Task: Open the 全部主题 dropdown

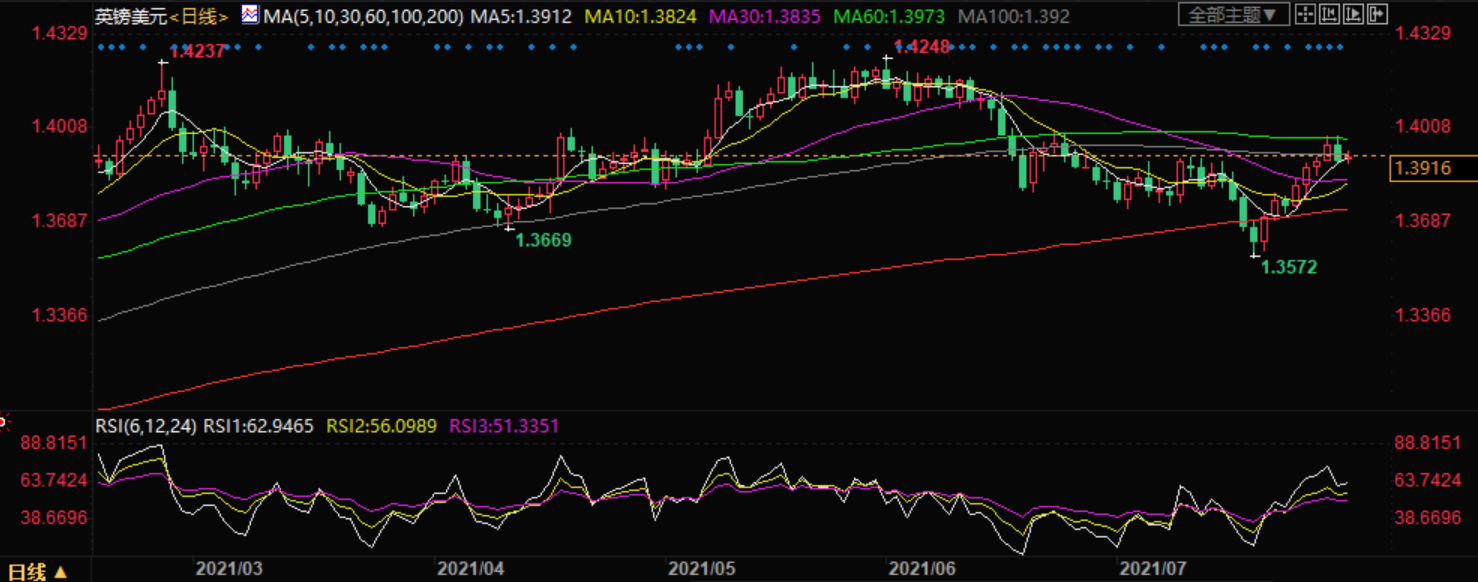Action: [x=1232, y=15]
